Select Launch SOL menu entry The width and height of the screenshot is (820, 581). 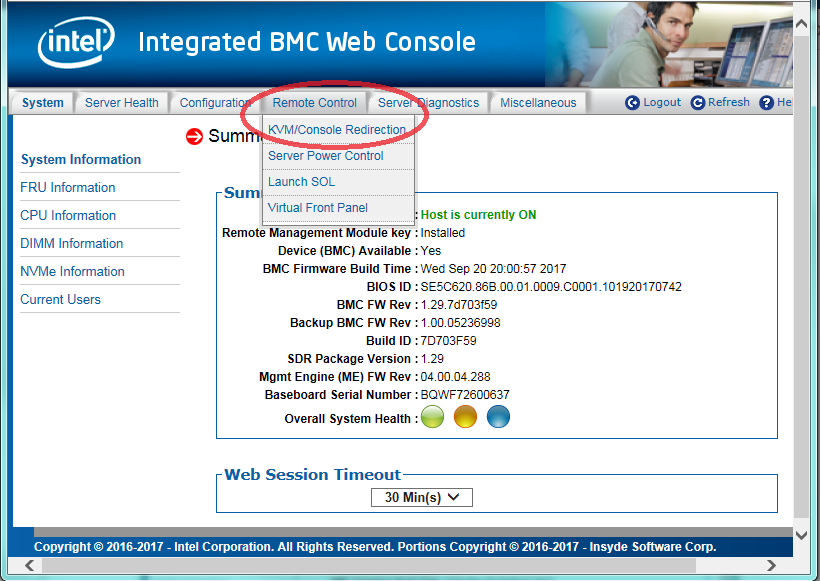pos(301,182)
